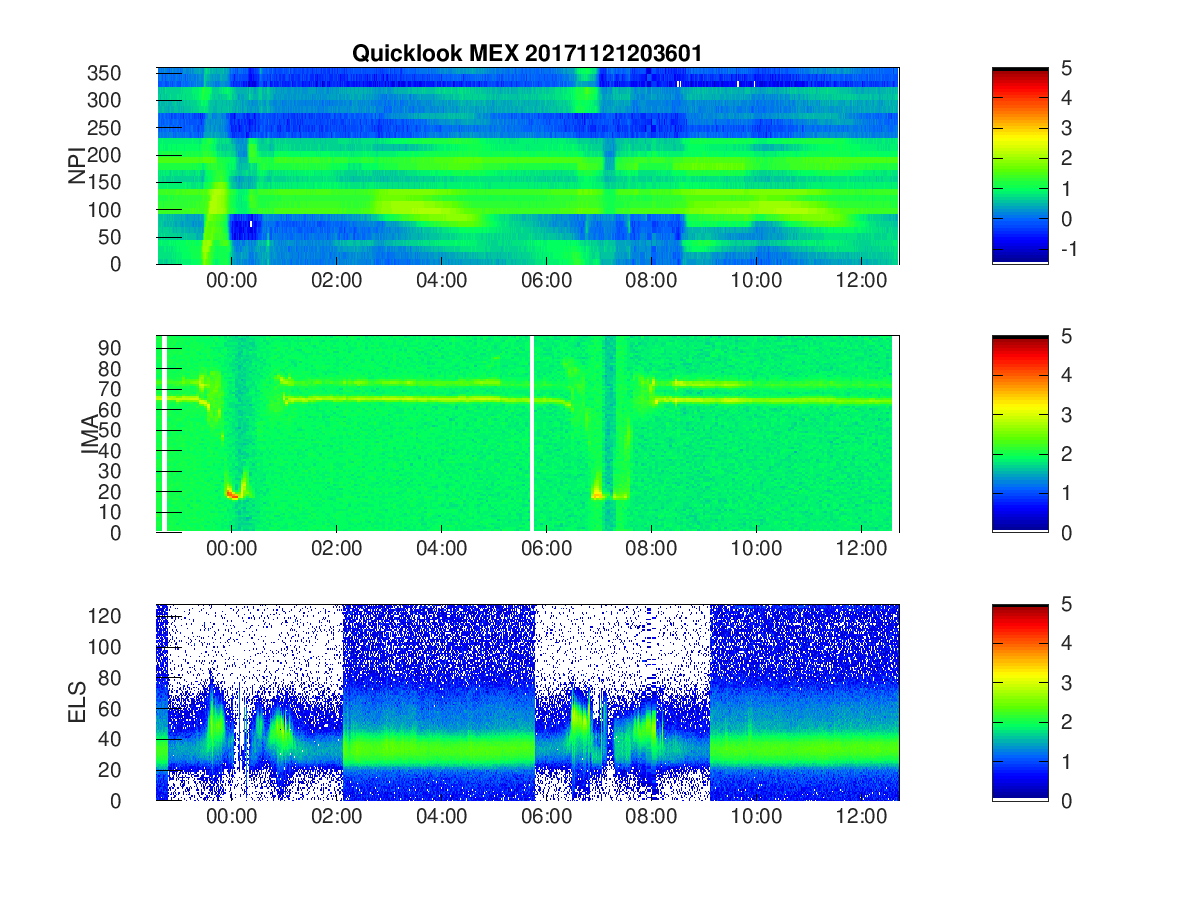The image size is (1200, 900).
Task: Click the ELS spectrogram panel
Action: 528,702
